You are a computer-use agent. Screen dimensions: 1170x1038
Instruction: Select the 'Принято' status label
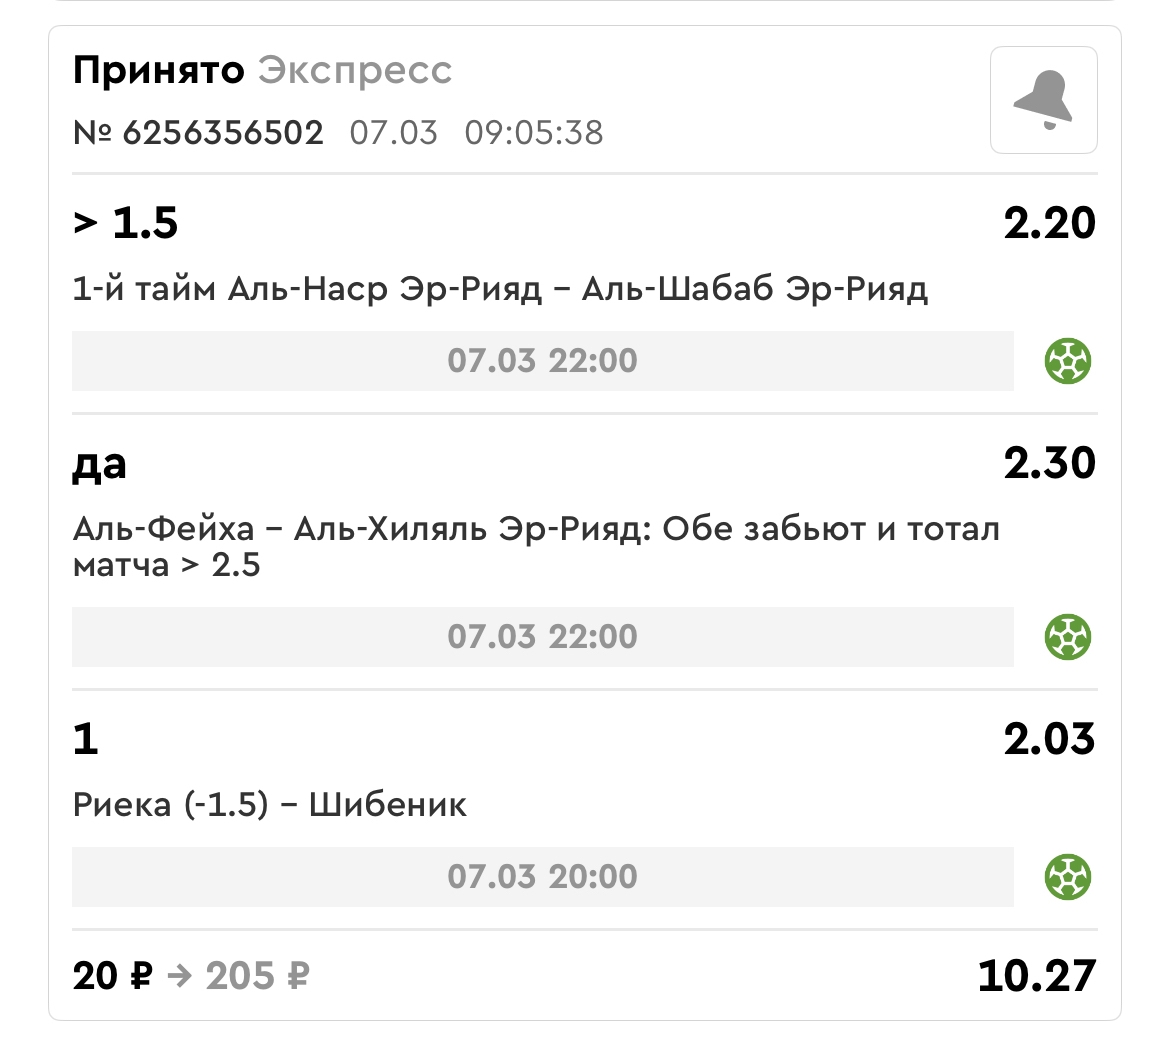pyautogui.click(x=158, y=71)
